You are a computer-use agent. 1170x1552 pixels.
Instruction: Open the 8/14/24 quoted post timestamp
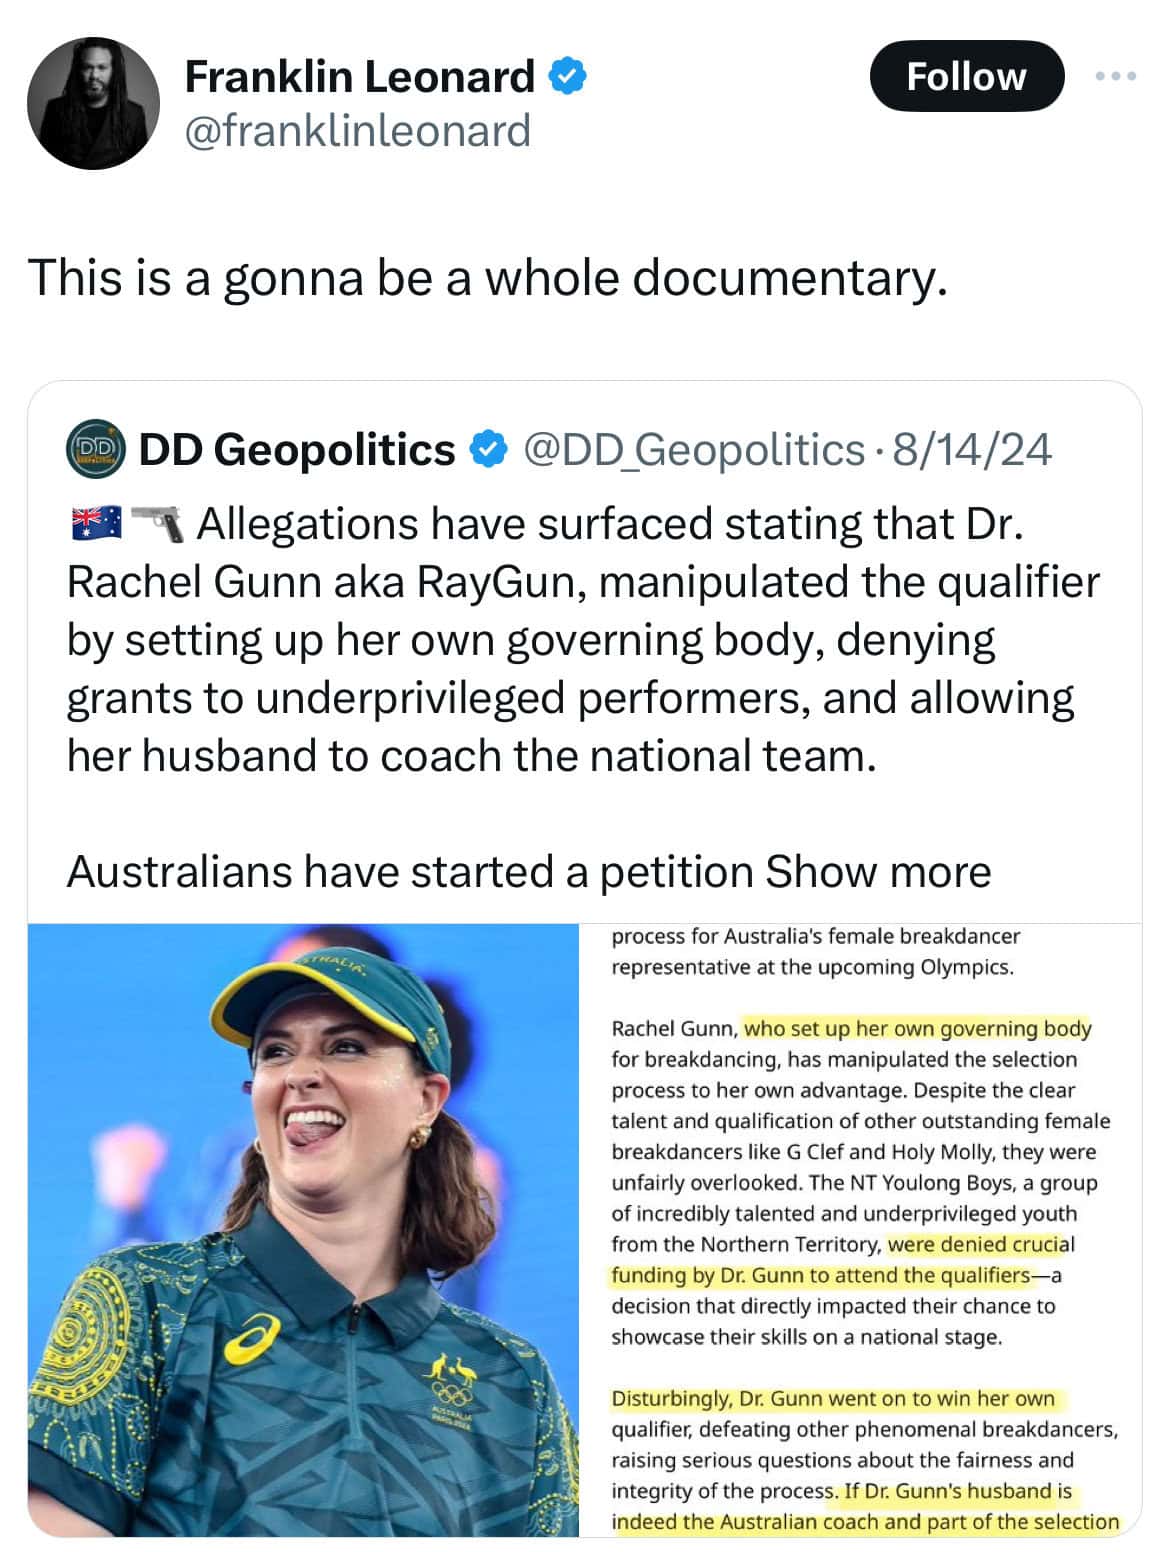(972, 450)
